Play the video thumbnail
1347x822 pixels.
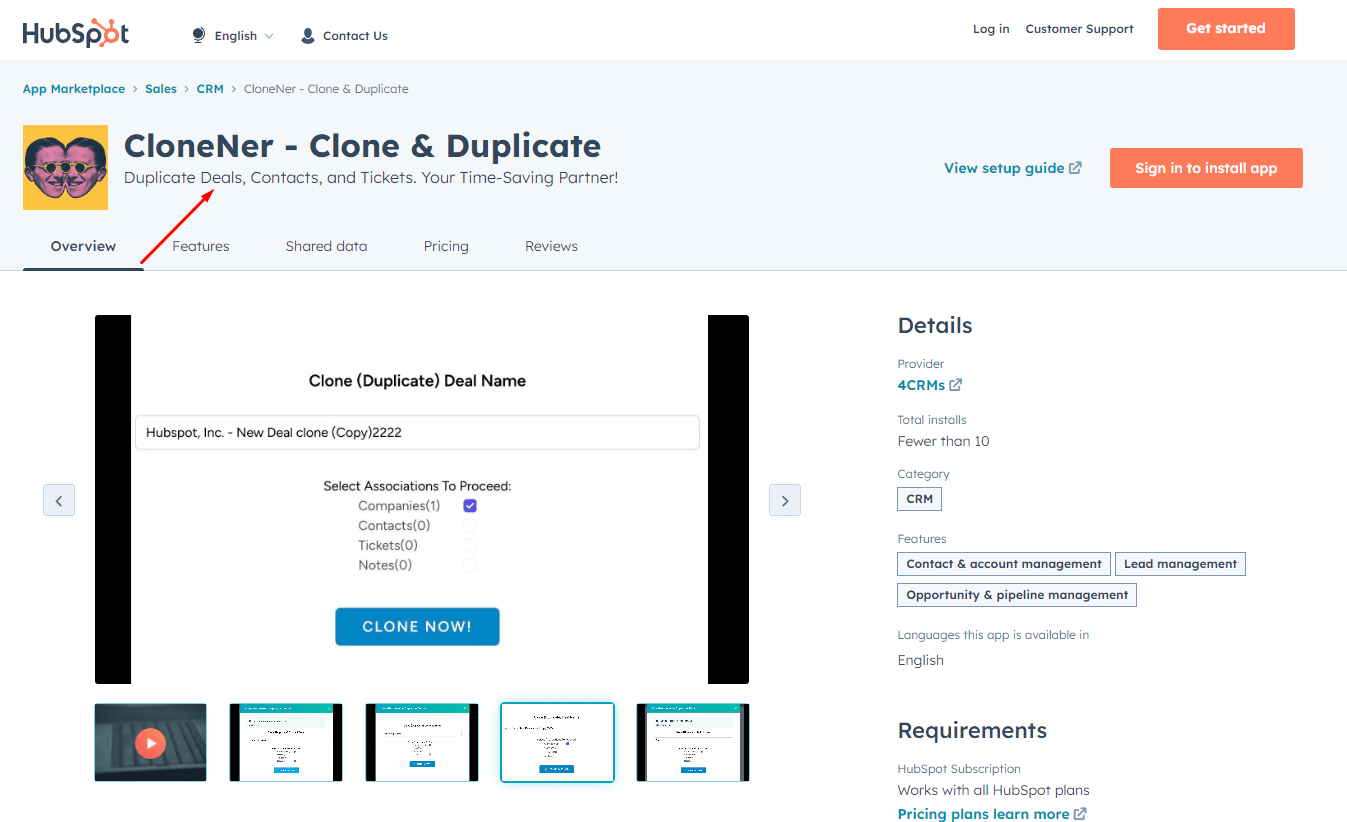[x=151, y=742]
